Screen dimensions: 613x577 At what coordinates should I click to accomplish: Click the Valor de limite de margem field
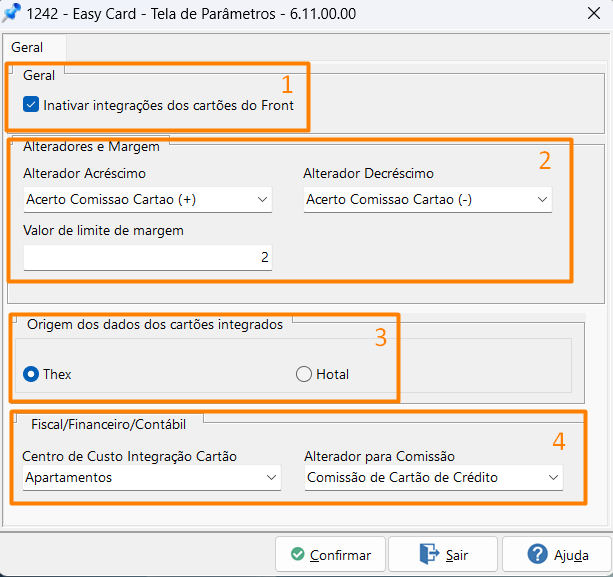pyautogui.click(x=147, y=258)
